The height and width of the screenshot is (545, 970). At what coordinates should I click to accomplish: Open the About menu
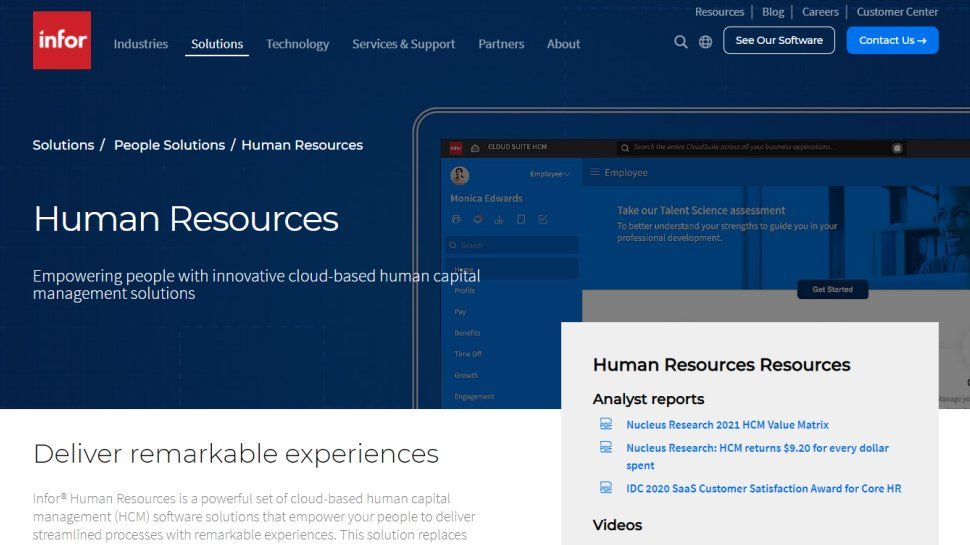click(563, 44)
